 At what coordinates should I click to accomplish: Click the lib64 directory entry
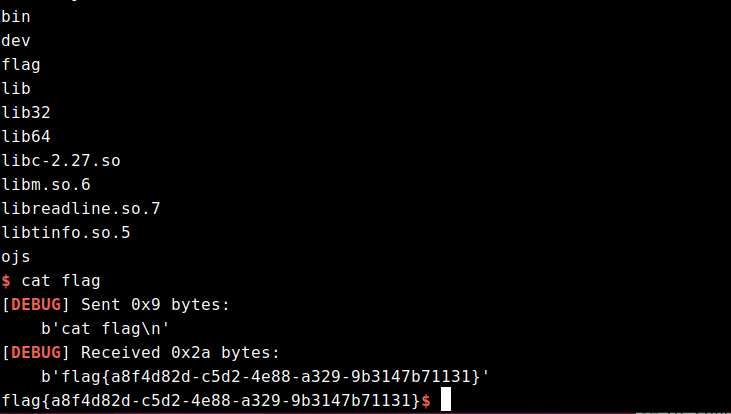[26, 136]
